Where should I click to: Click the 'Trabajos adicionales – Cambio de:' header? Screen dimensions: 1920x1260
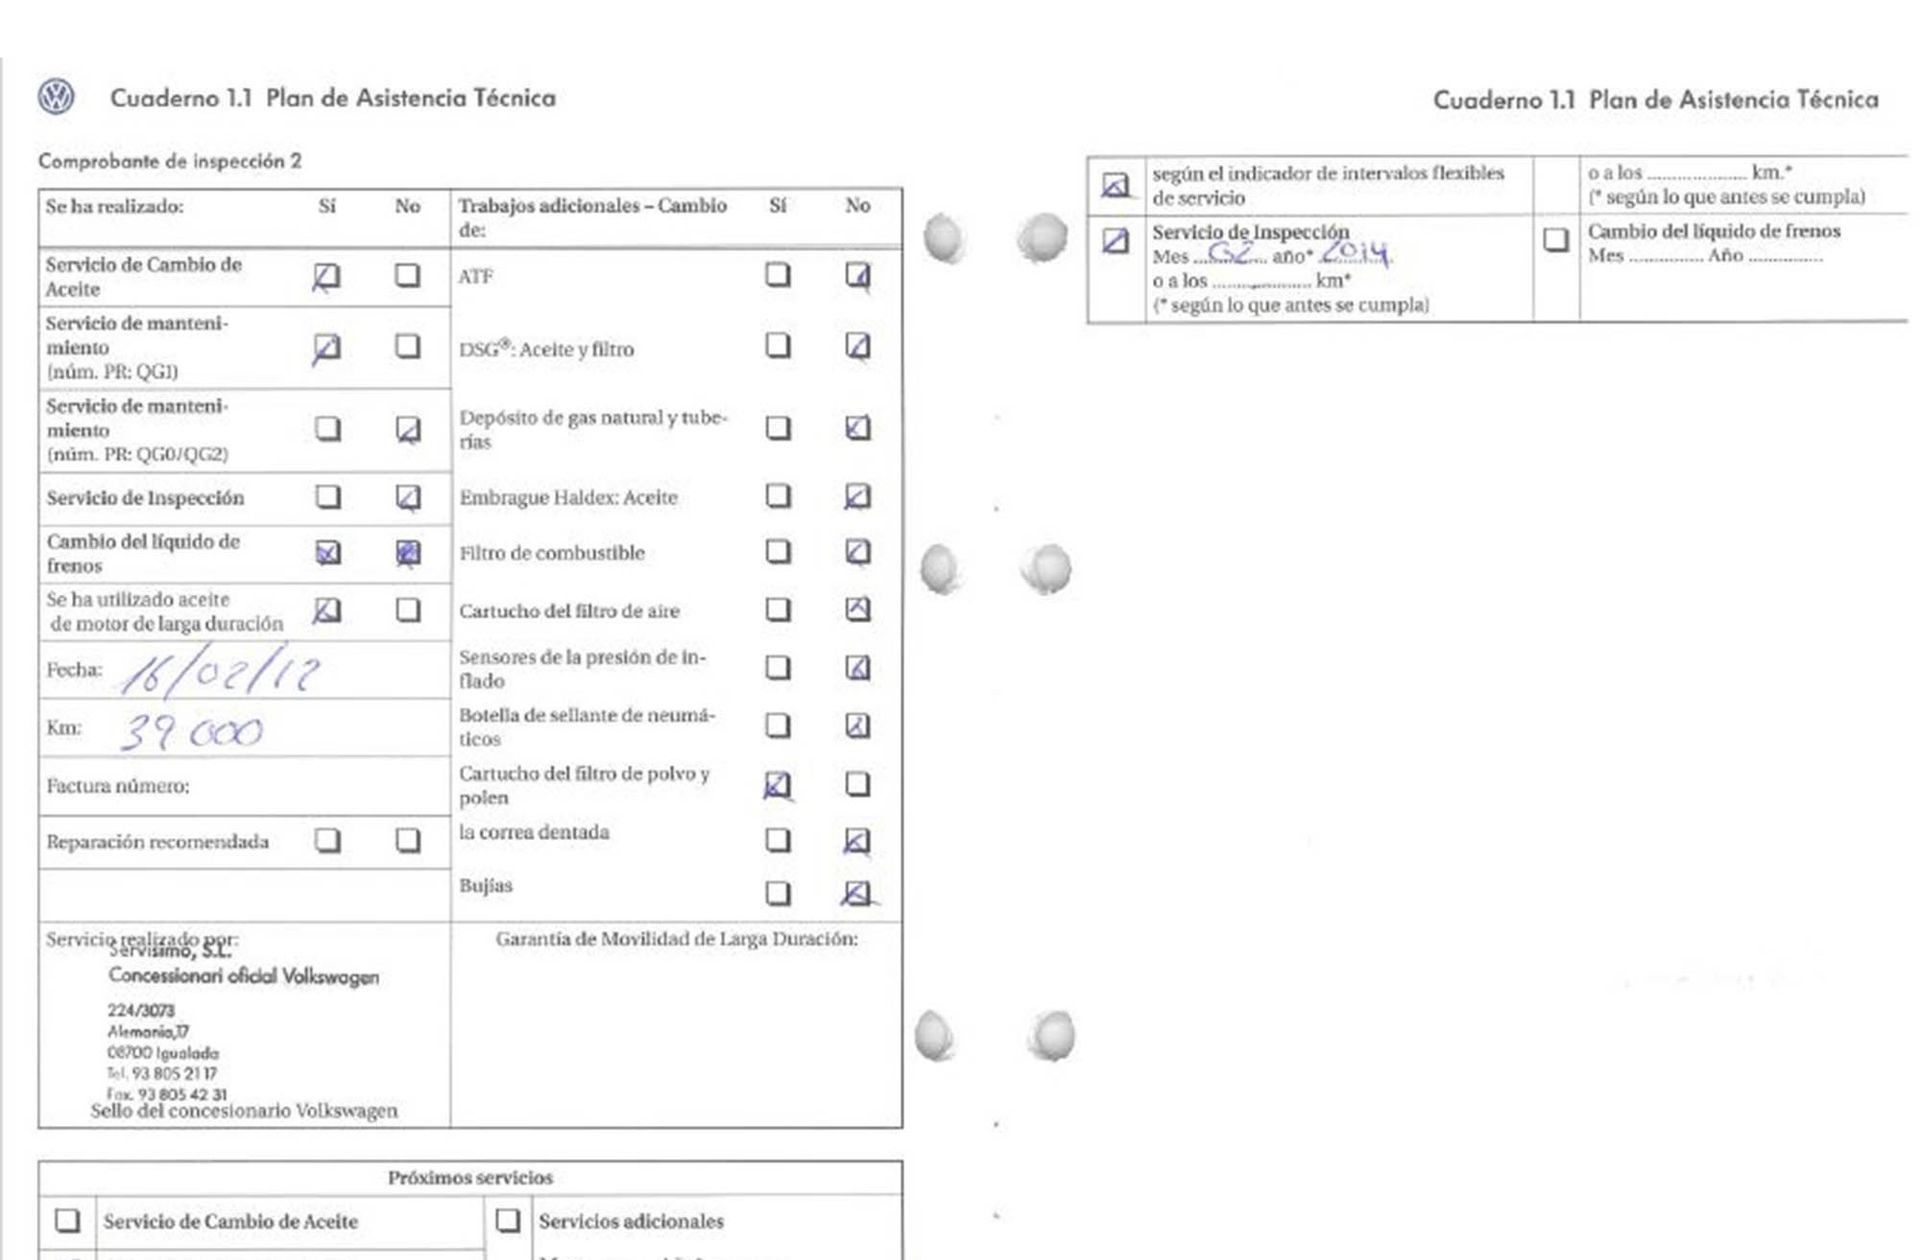click(593, 217)
